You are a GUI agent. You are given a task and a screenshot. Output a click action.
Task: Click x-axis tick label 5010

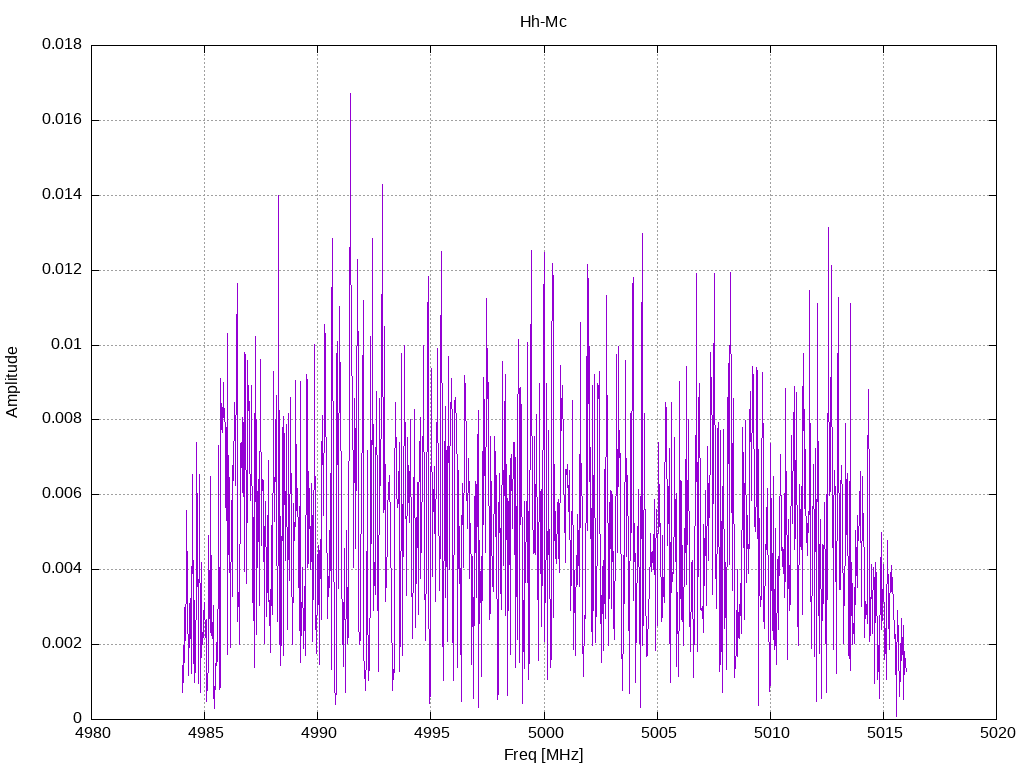(x=771, y=733)
